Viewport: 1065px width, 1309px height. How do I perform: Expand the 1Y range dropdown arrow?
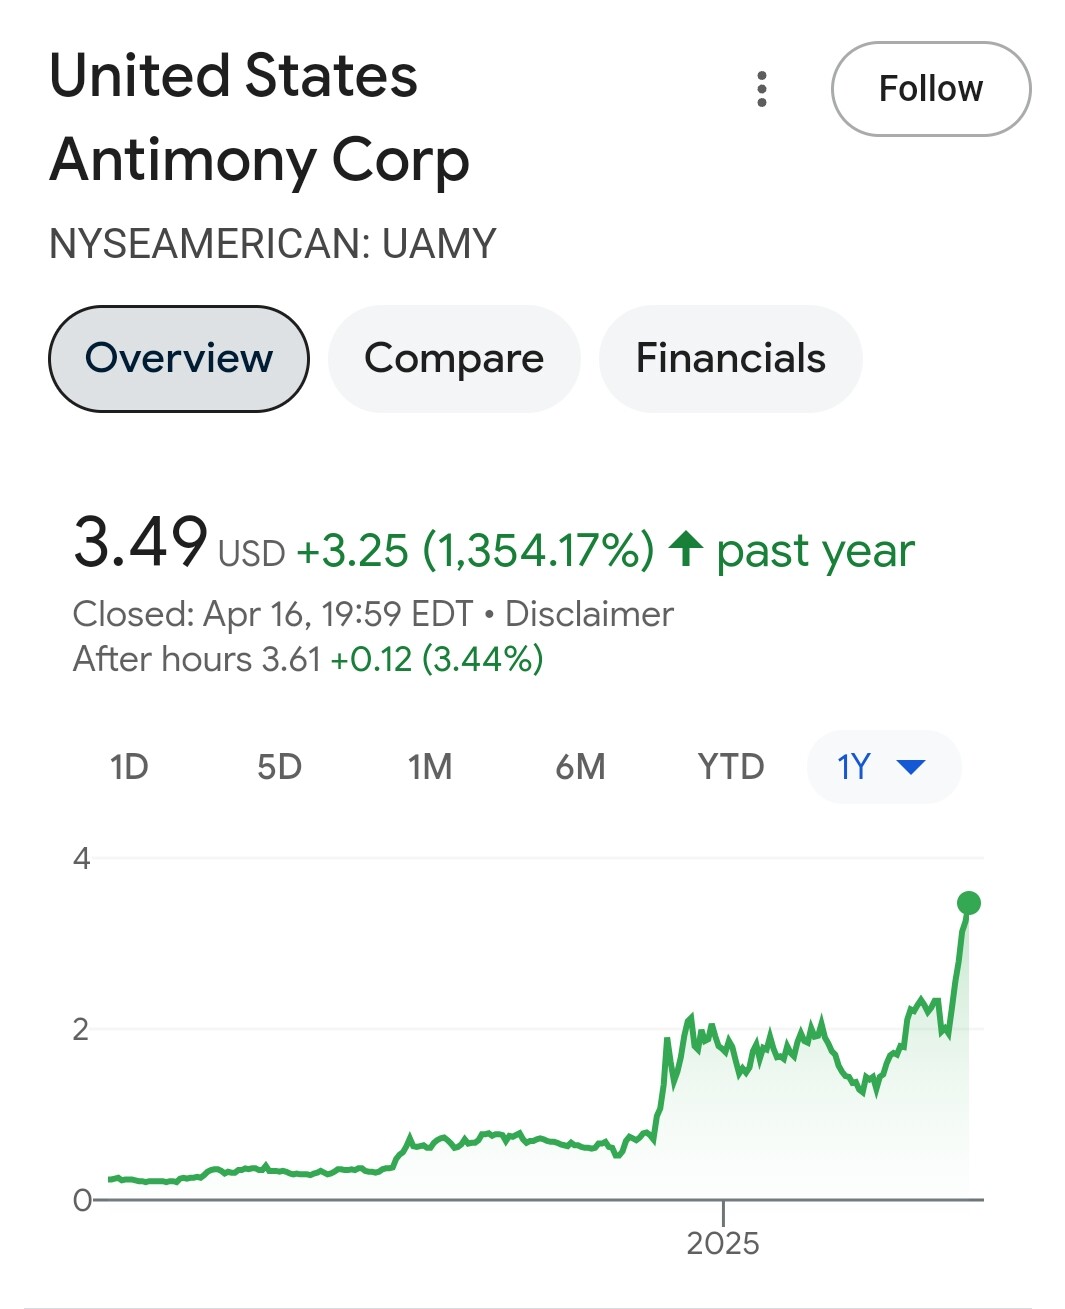pyautogui.click(x=911, y=767)
